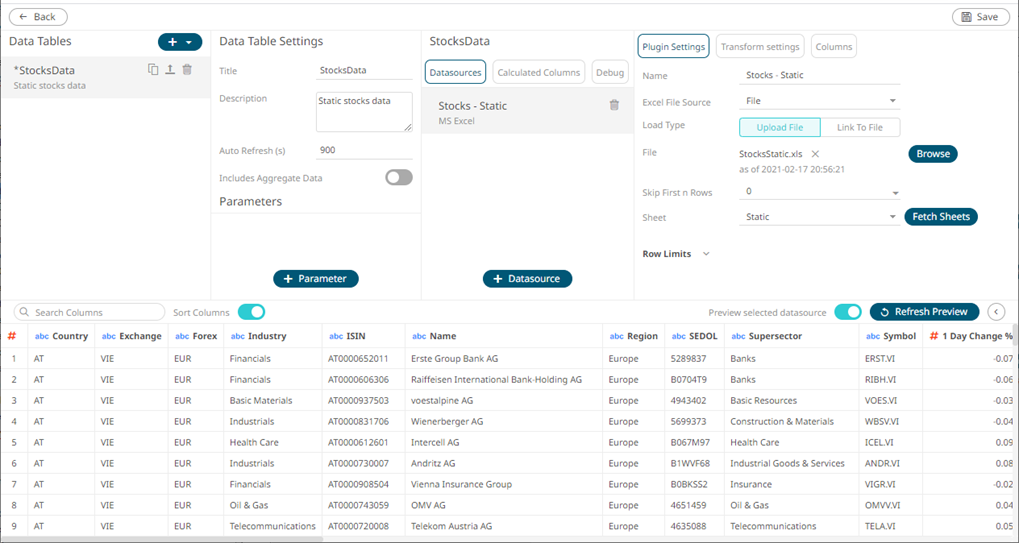
Task: Copy the StocksData data table
Action: [x=153, y=70]
